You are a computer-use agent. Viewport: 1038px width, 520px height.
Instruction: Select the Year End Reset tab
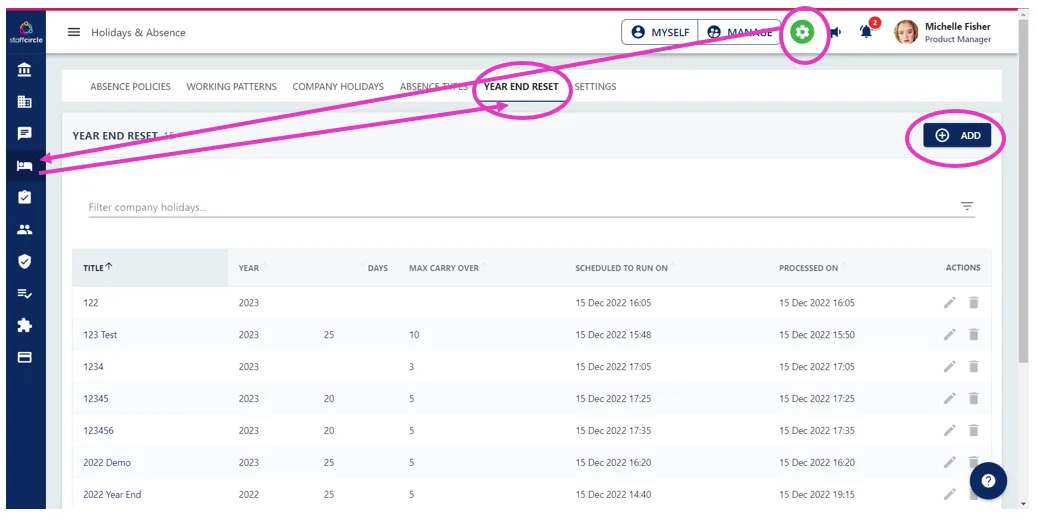(x=521, y=86)
